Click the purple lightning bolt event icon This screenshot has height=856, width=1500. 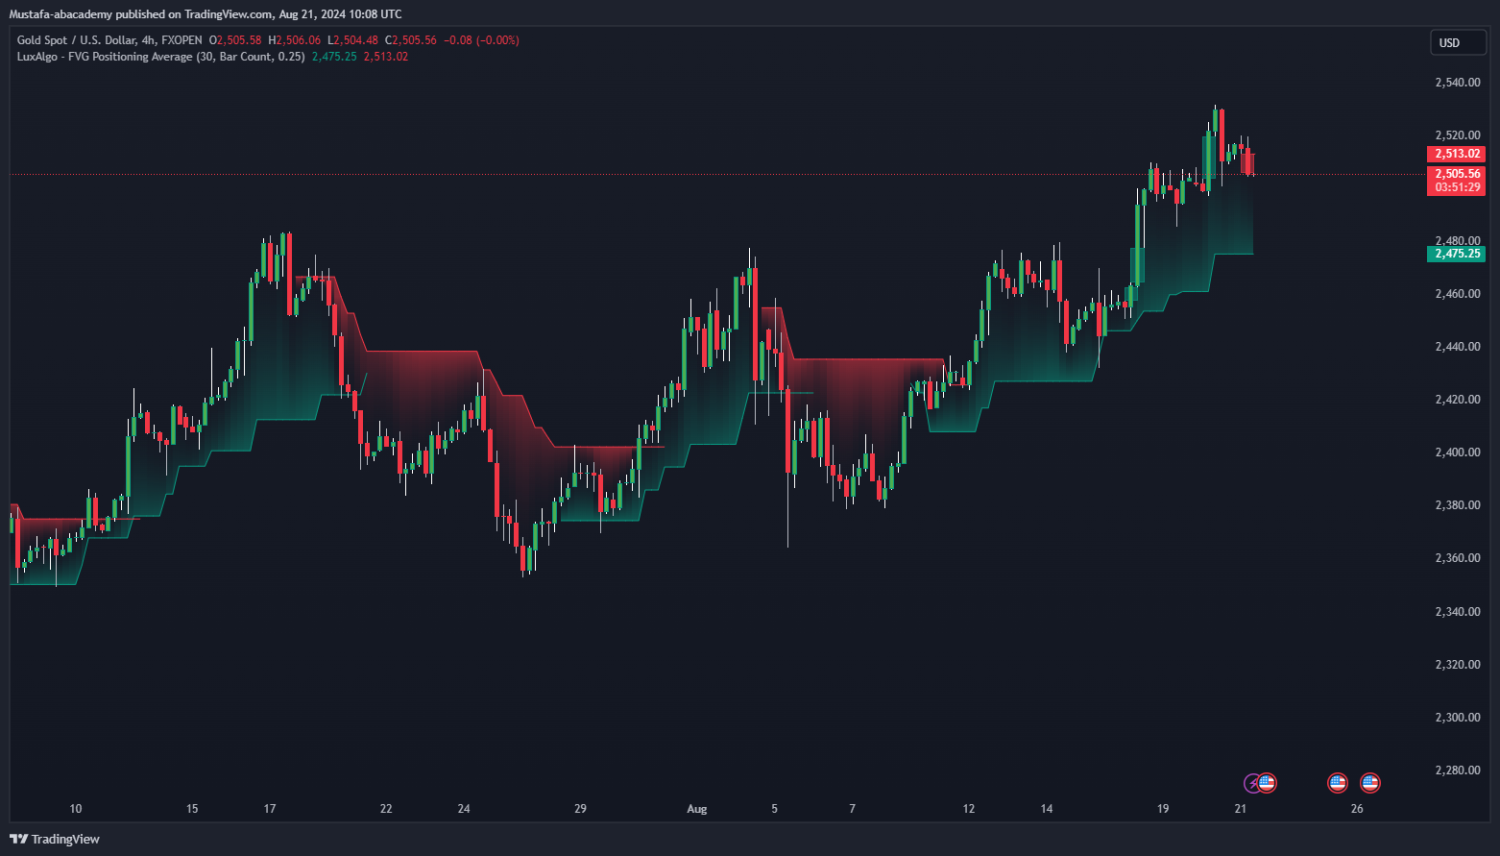pyautogui.click(x=1252, y=783)
